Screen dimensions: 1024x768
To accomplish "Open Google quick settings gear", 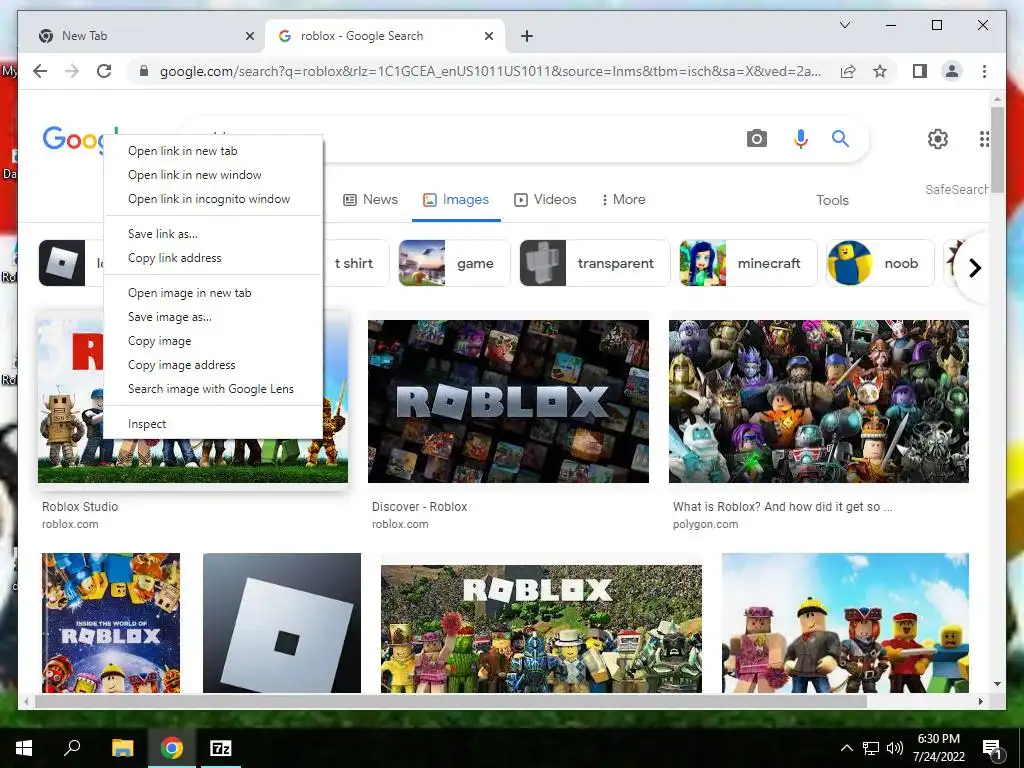I will click(x=938, y=138).
